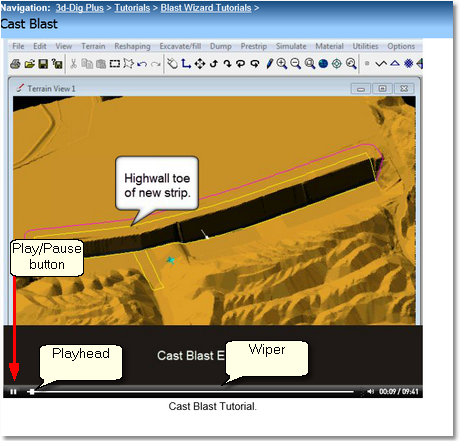
Task: Mute the video with speaker icon
Action: [x=370, y=391]
